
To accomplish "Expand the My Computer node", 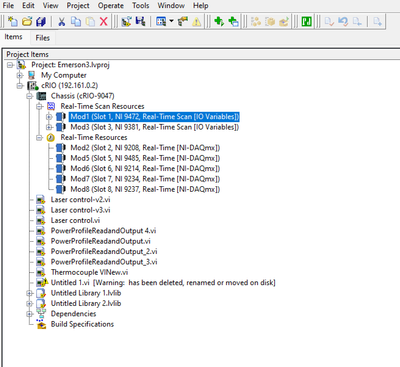I will tap(20, 75).
